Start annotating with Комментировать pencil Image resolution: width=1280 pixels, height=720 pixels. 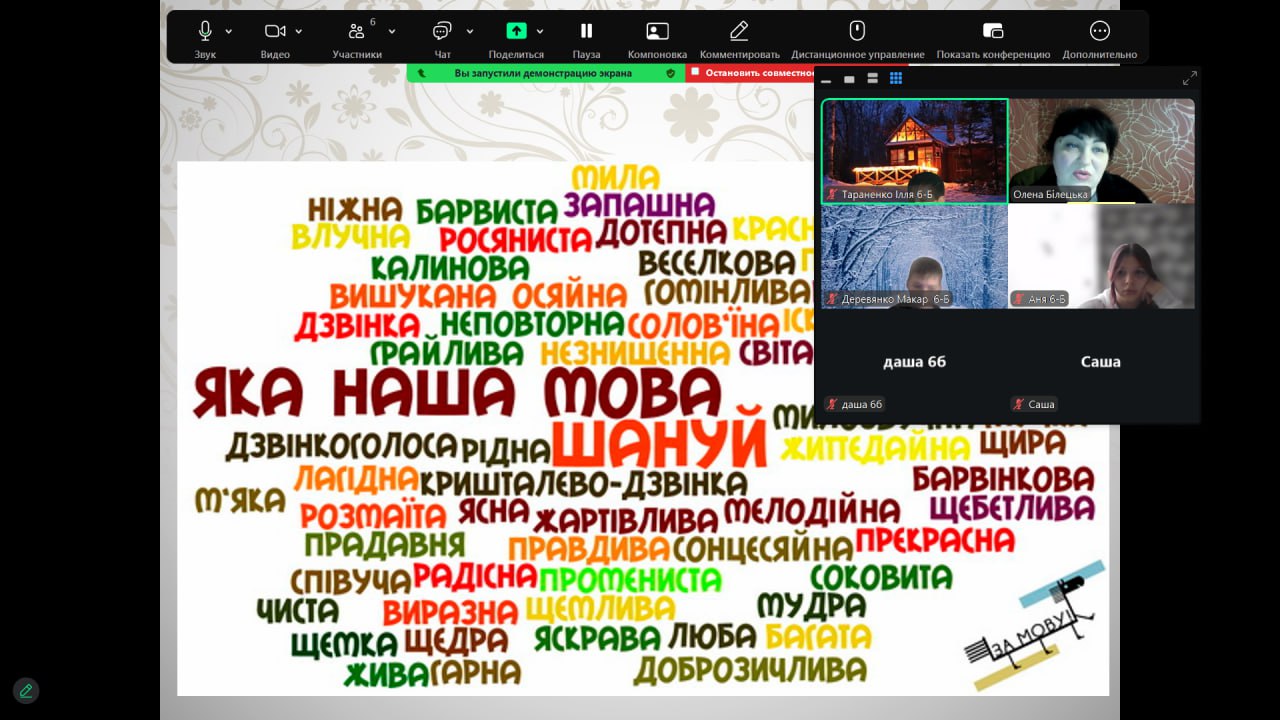point(739,31)
